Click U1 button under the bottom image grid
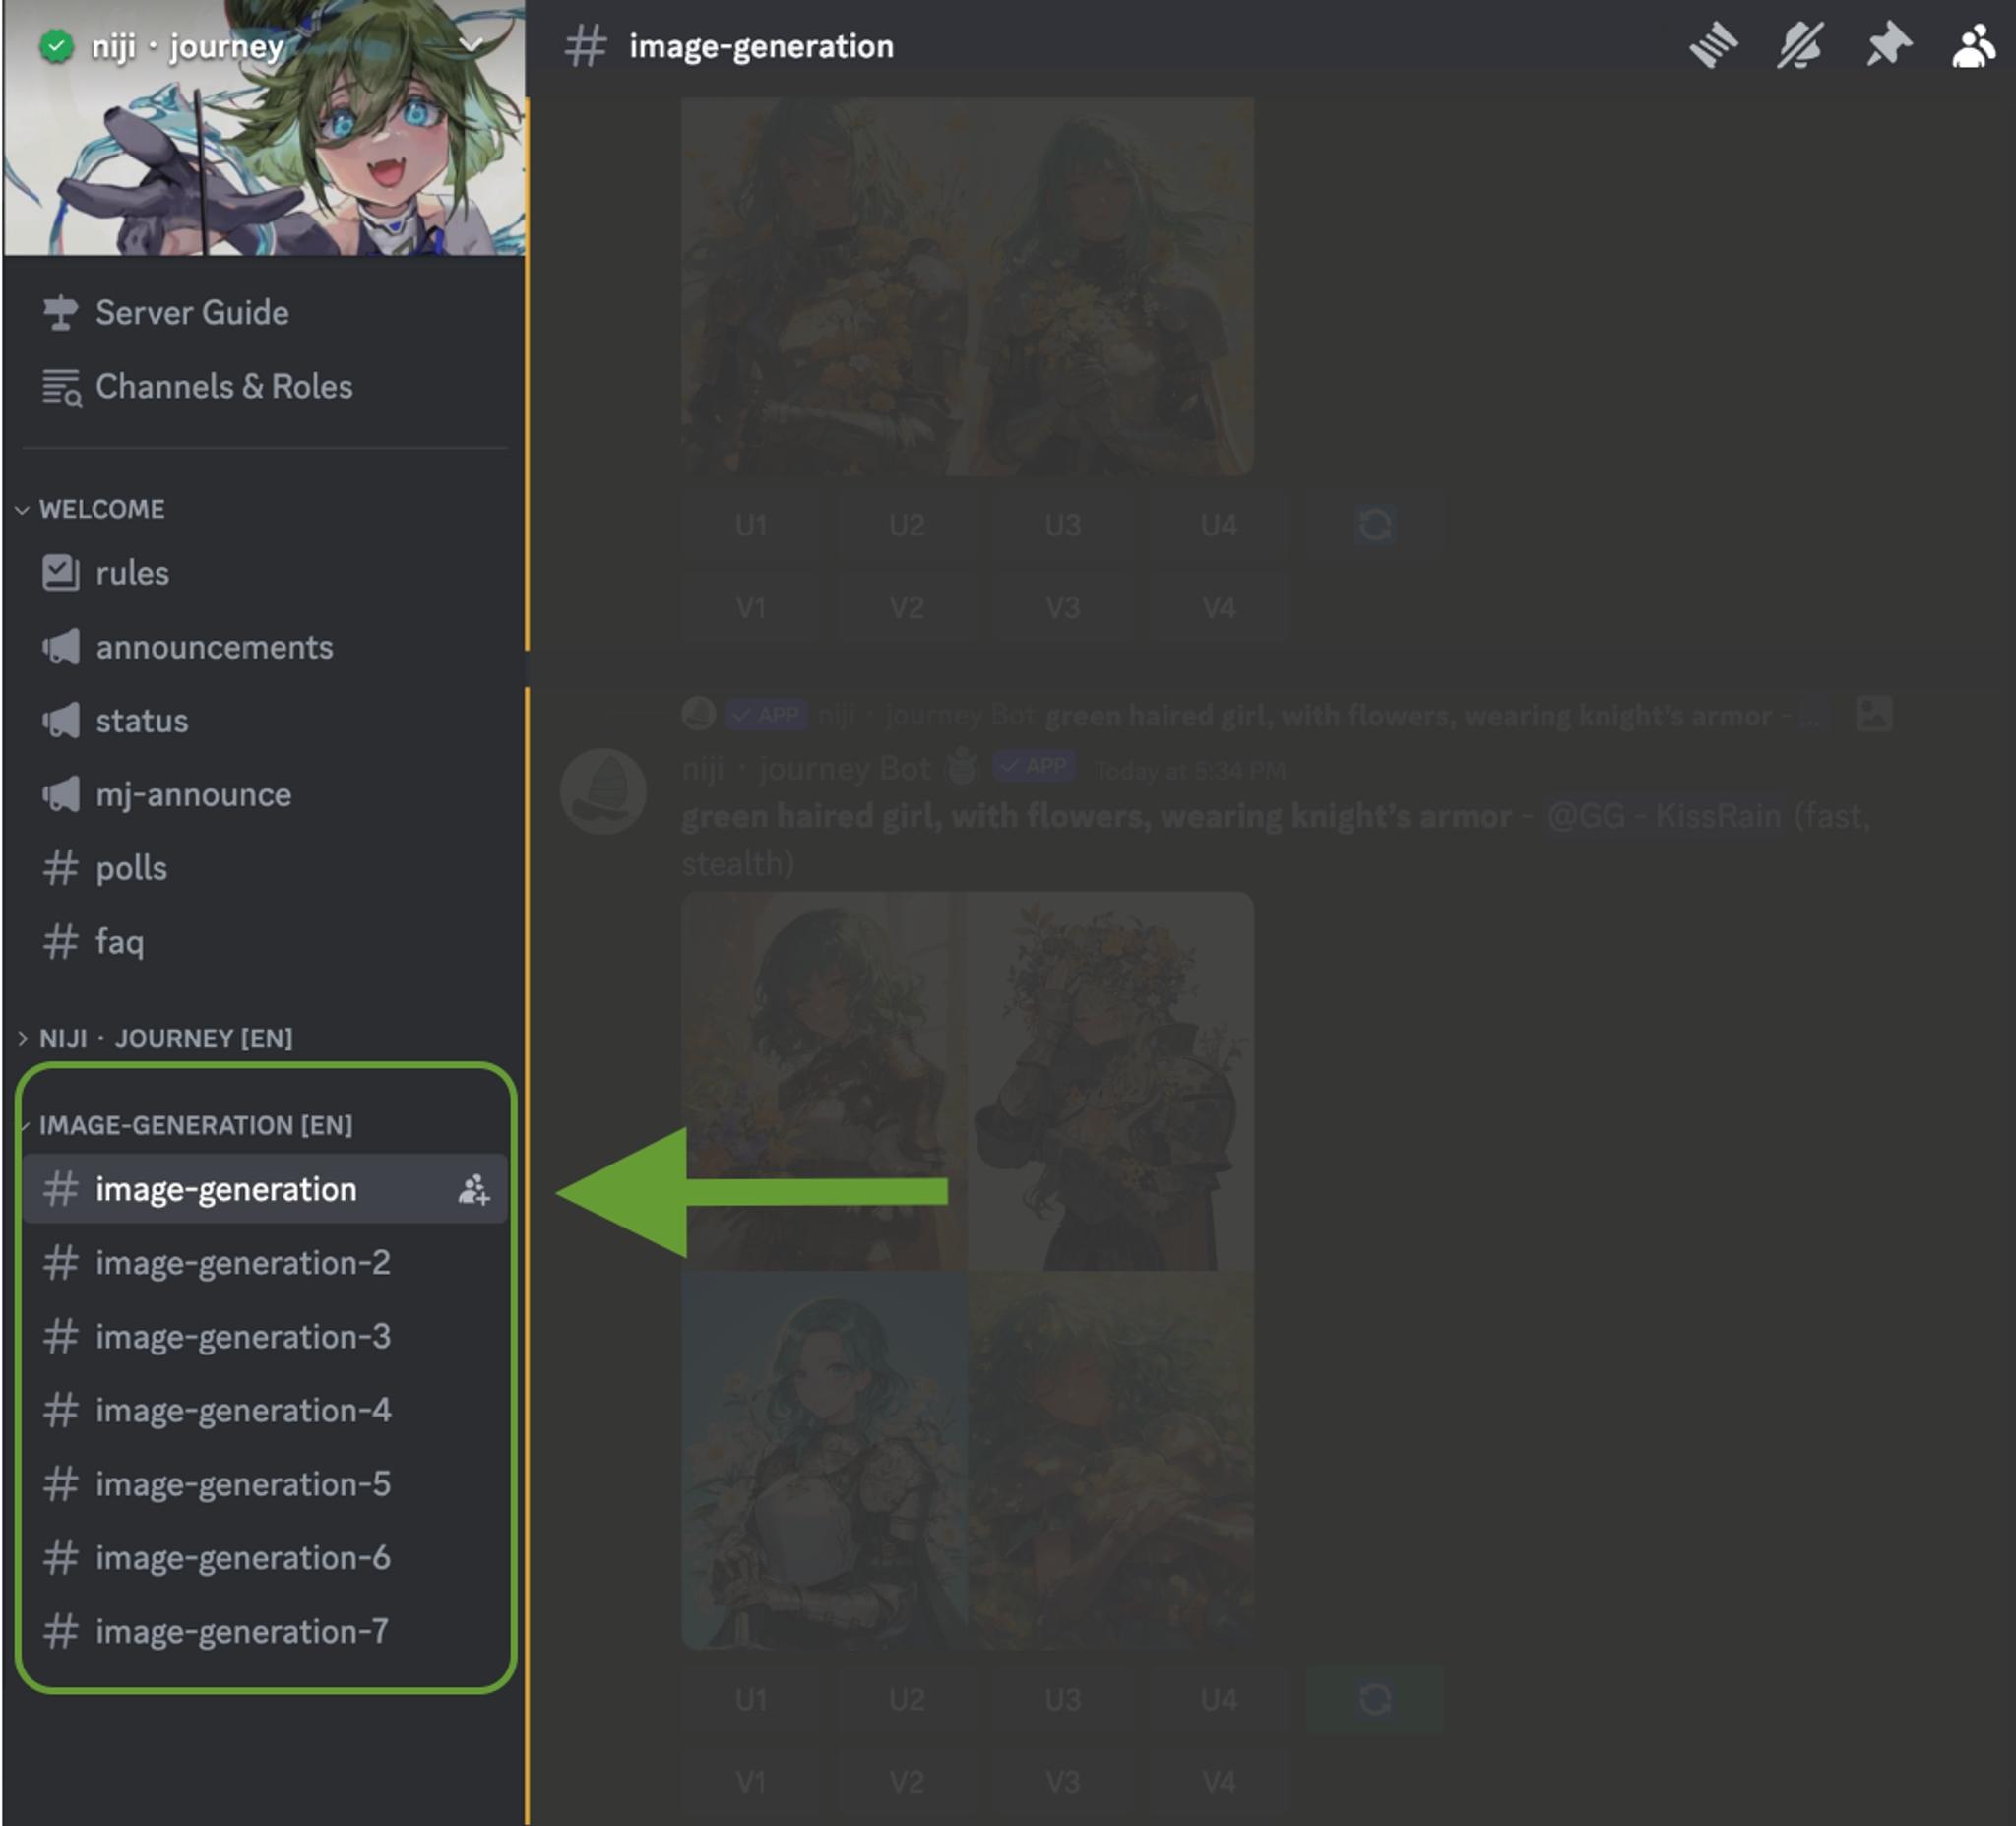 point(751,1699)
